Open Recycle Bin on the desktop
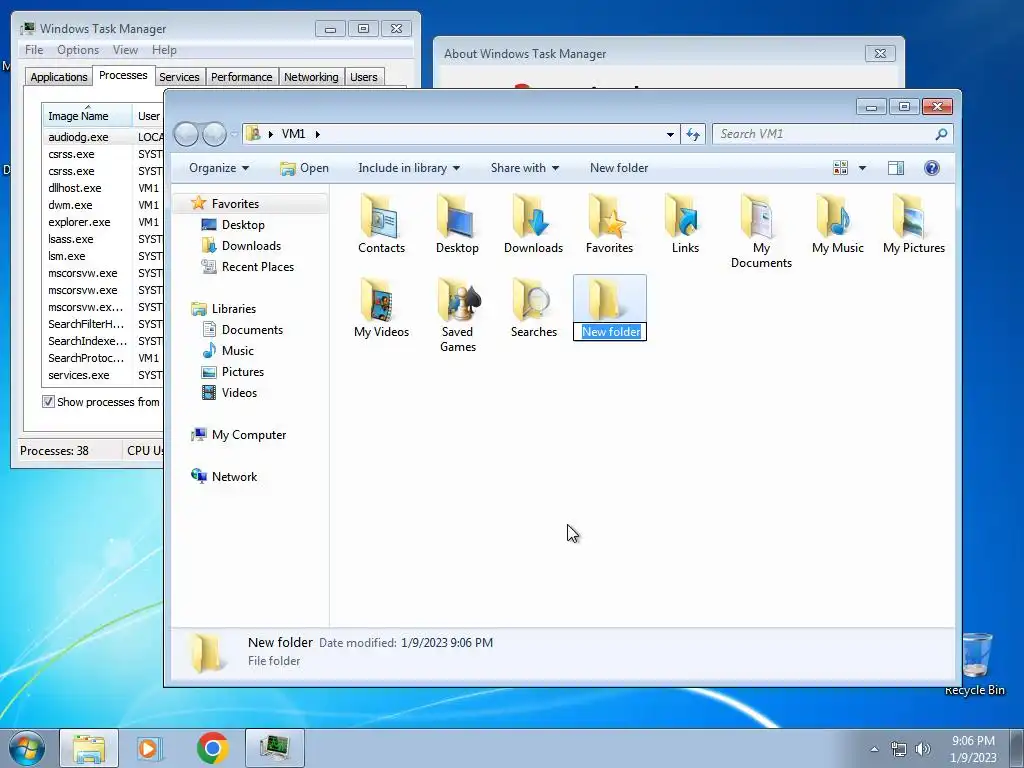1024x768 pixels. pyautogui.click(x=974, y=664)
